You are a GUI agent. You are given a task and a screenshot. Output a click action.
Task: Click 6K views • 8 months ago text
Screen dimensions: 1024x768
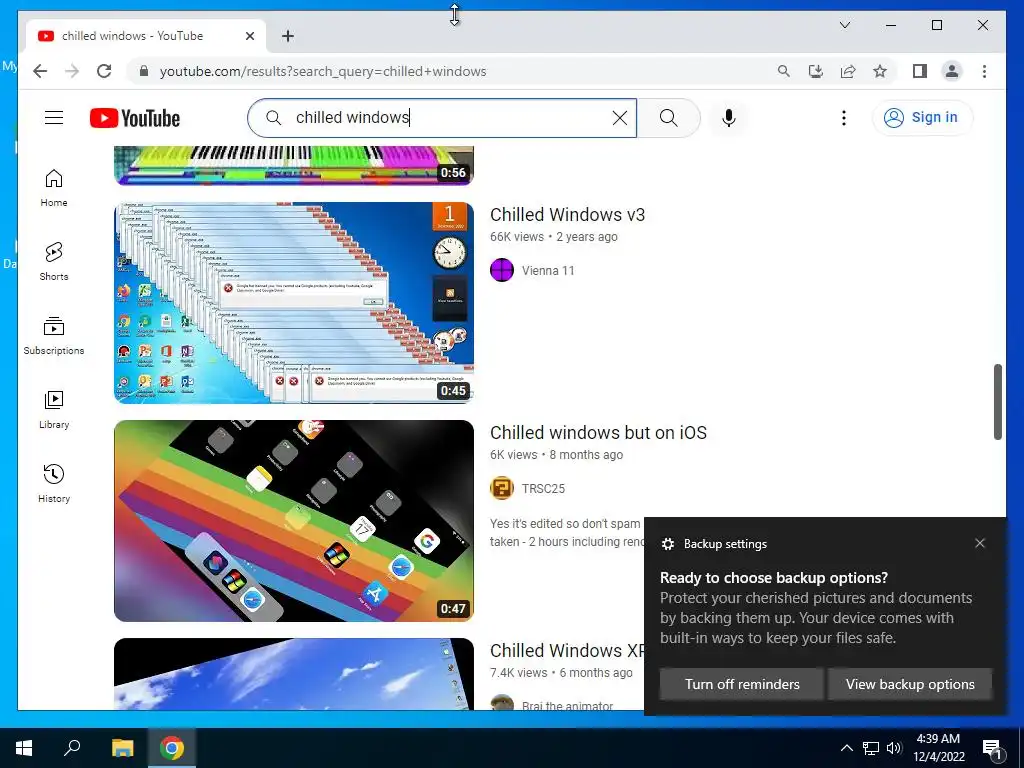click(556, 455)
